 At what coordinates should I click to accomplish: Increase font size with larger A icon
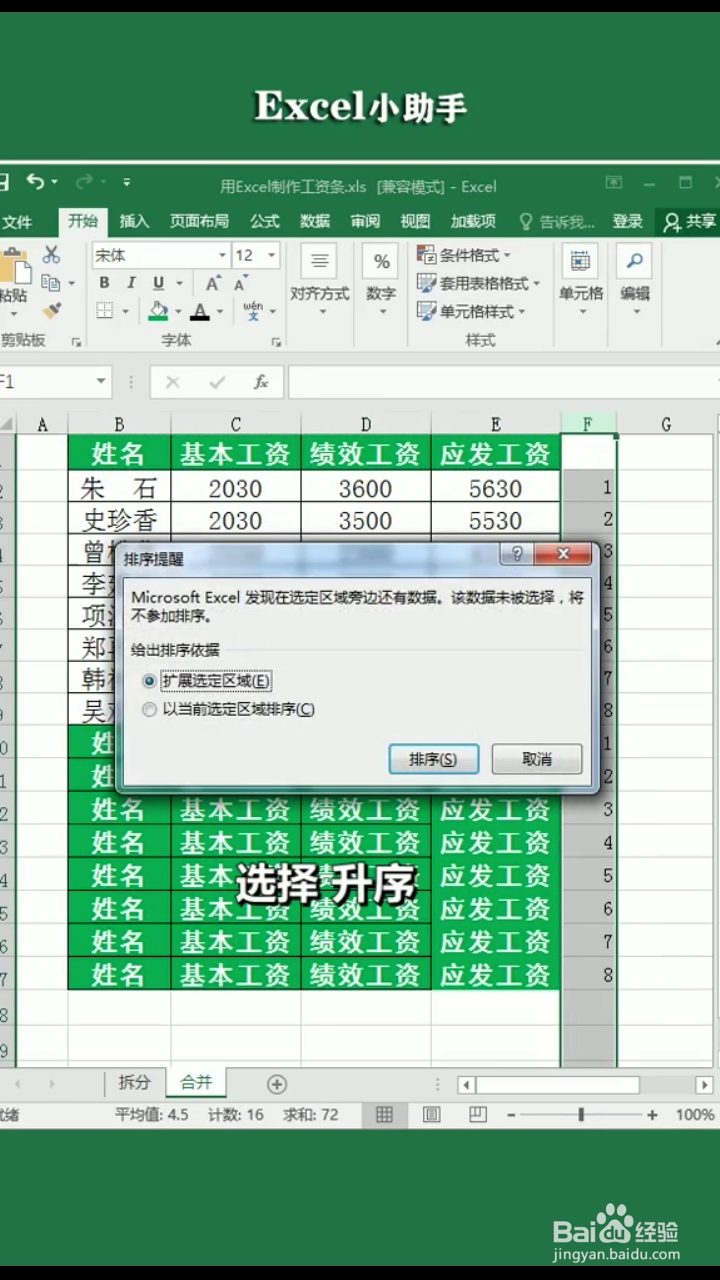click(x=213, y=284)
